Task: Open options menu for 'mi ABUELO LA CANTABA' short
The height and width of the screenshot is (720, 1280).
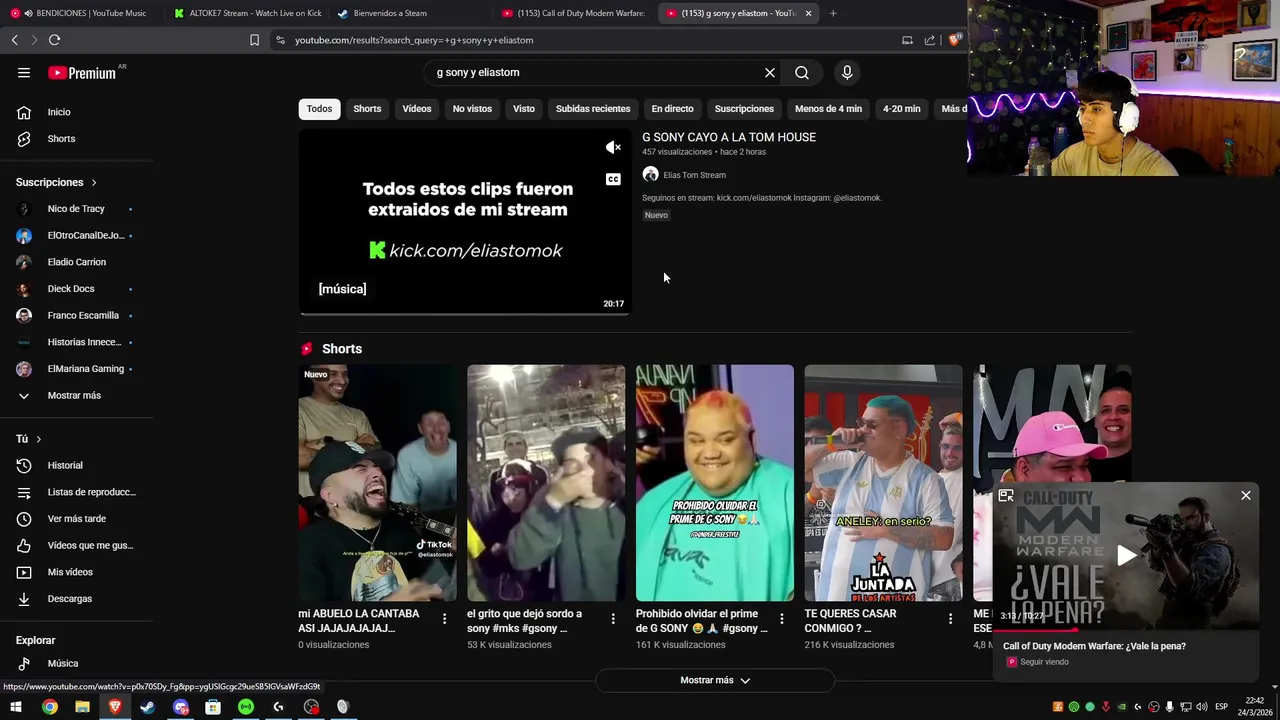Action: (444, 619)
